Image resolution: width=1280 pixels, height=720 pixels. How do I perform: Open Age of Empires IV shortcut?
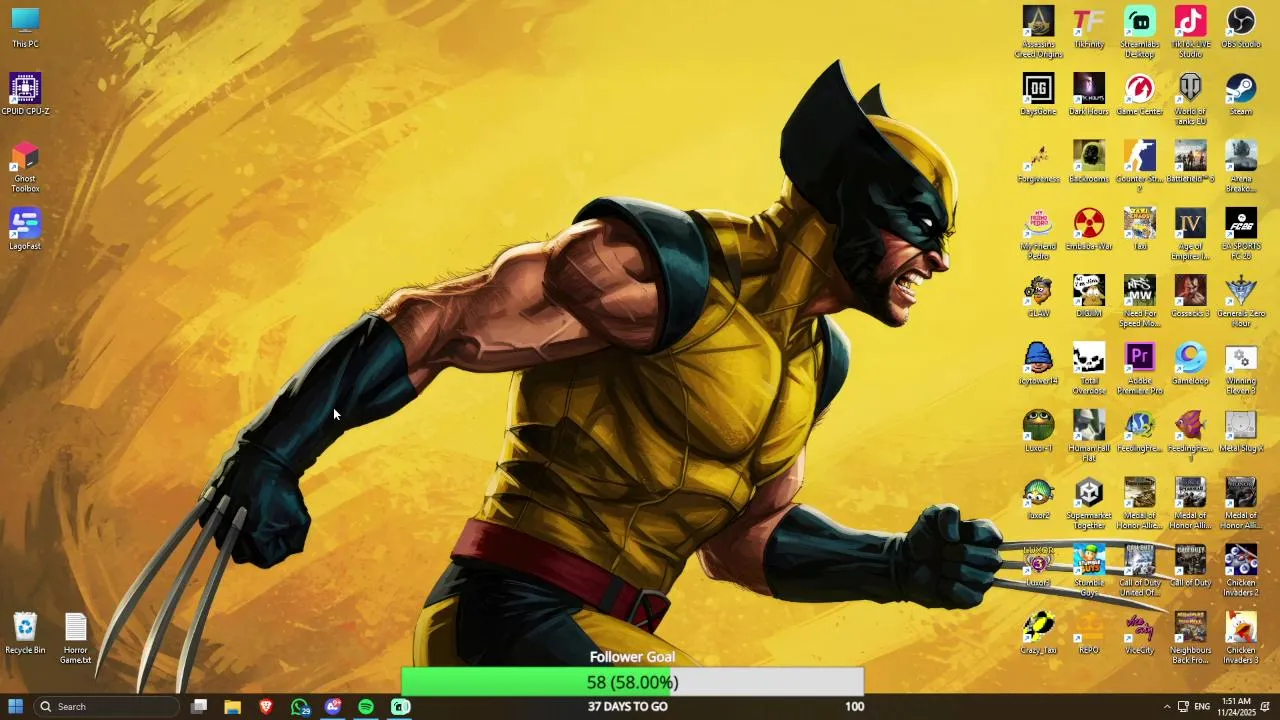pyautogui.click(x=1190, y=233)
